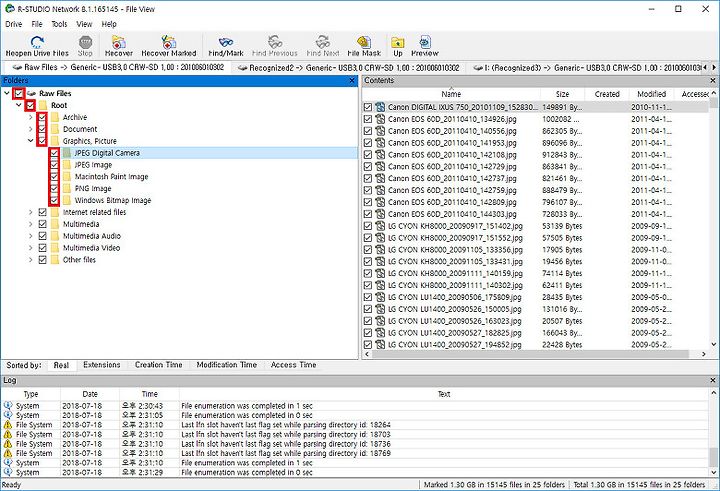Click the warning icon for directory id 18264

[7, 425]
